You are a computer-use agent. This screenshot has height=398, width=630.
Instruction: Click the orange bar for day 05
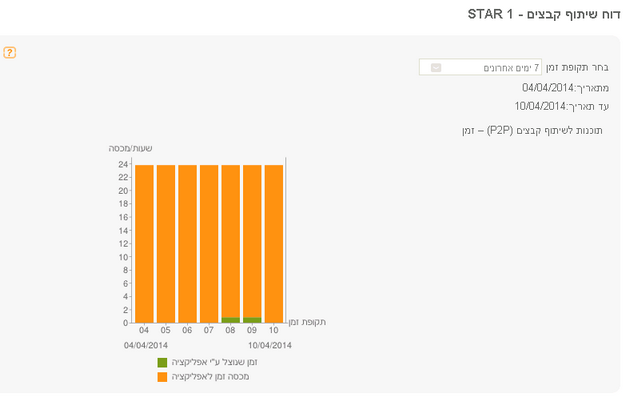pos(166,244)
